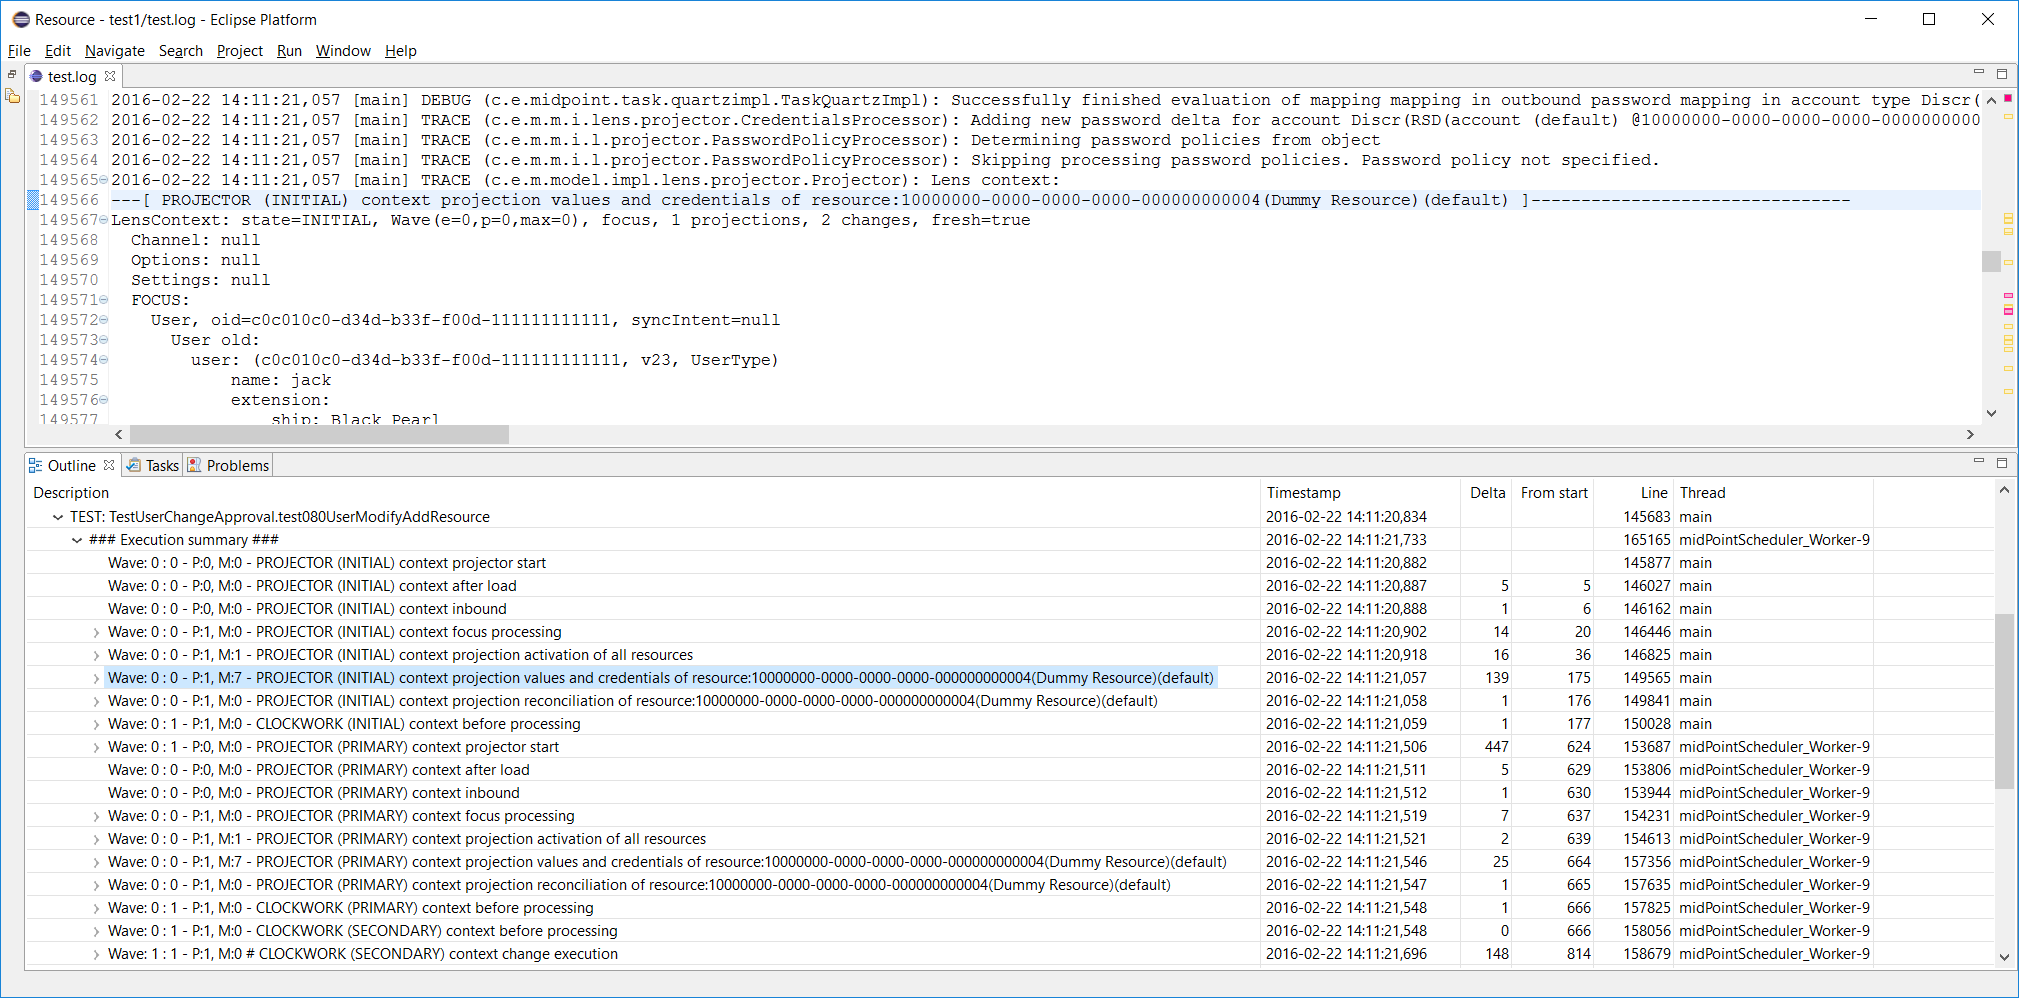The width and height of the screenshot is (2019, 998).
Task: Expand the CLOCKWORK (INITIAL) context before processing row
Action: coord(96,724)
